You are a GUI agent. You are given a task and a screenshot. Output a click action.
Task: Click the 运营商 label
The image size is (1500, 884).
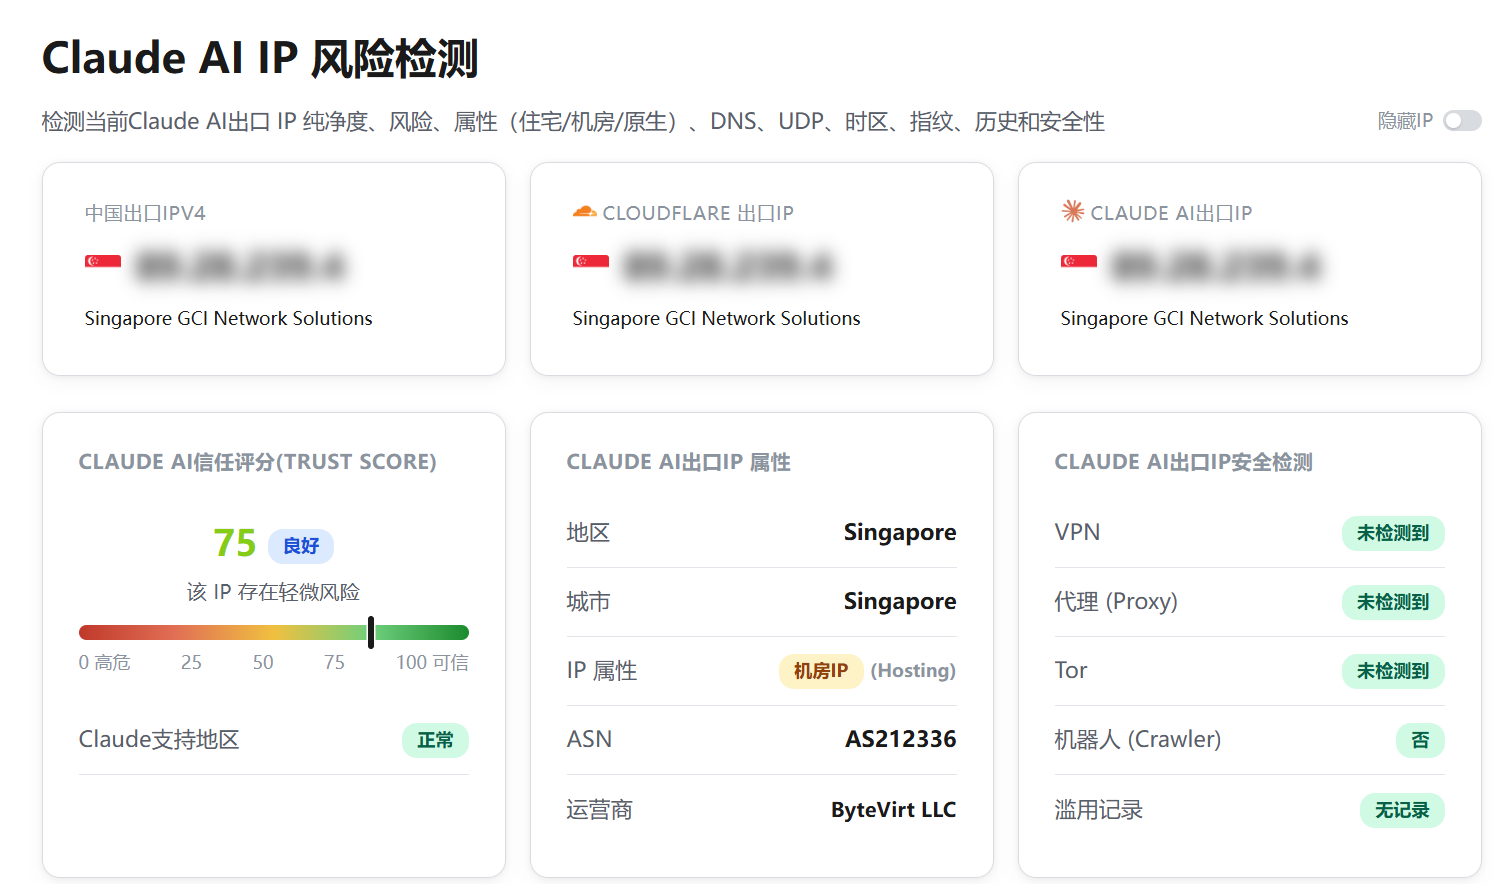pos(600,810)
